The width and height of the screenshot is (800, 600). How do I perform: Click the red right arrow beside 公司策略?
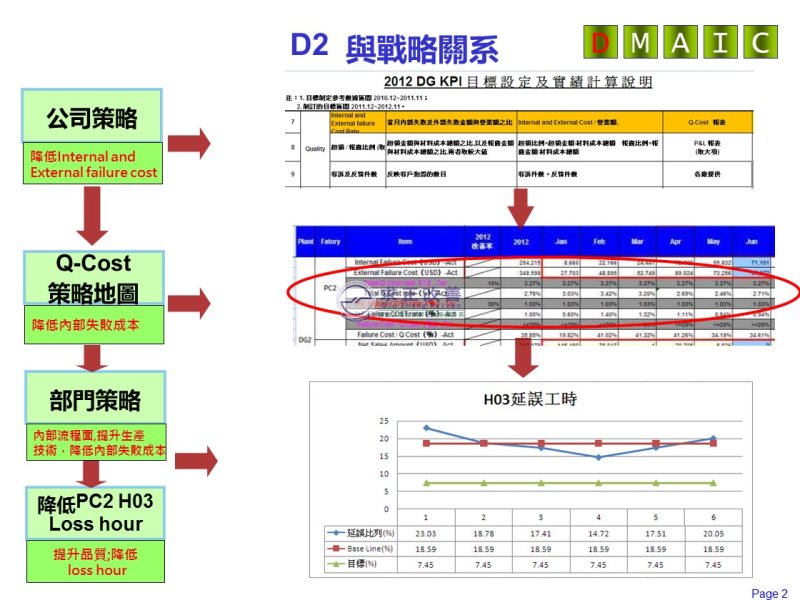coord(190,143)
